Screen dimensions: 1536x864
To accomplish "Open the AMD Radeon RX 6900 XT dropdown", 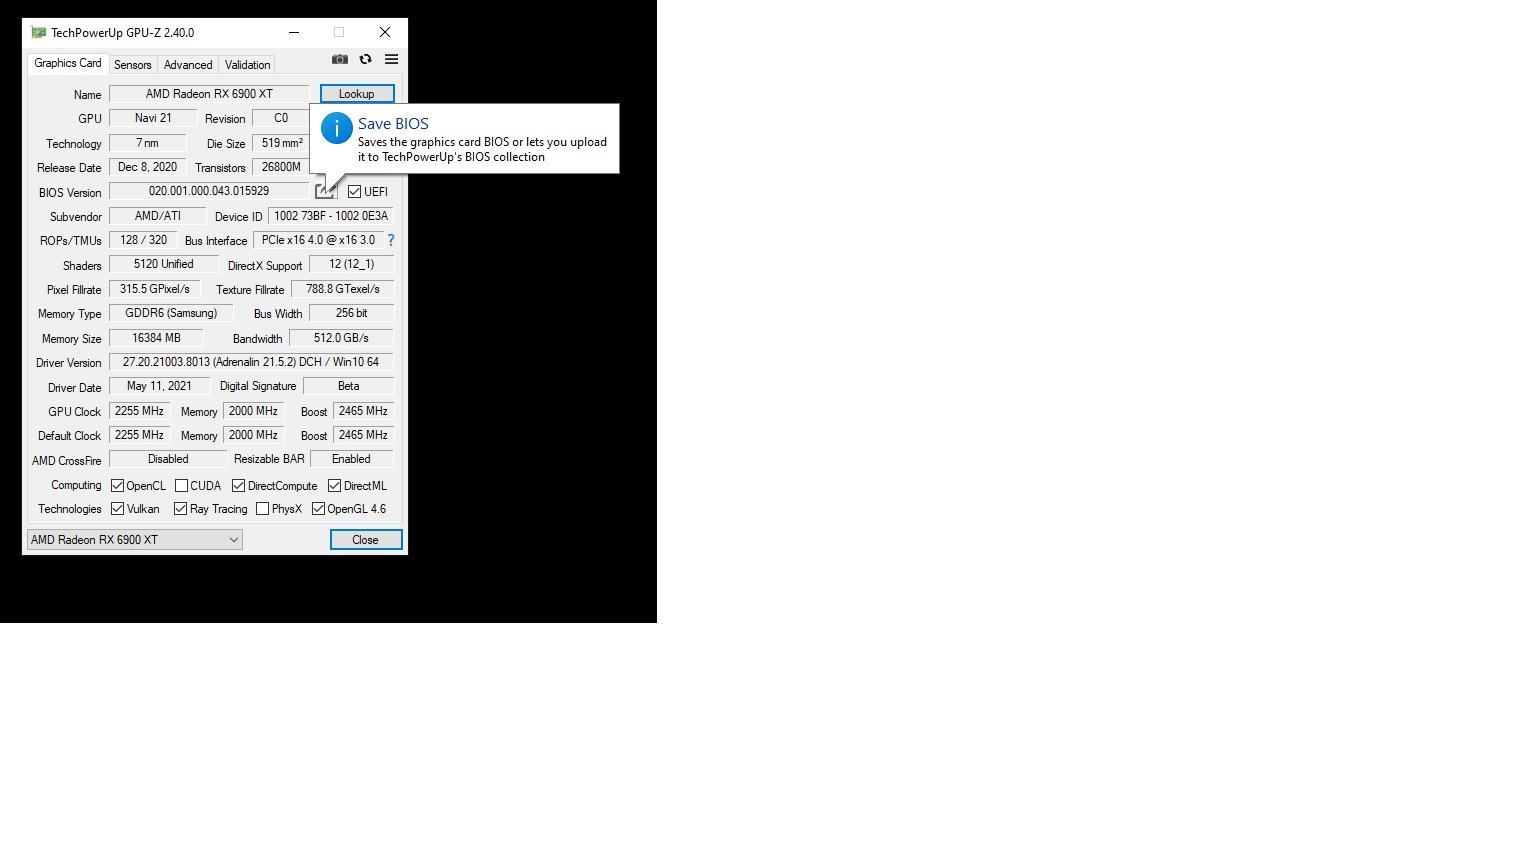I will click(134, 540).
